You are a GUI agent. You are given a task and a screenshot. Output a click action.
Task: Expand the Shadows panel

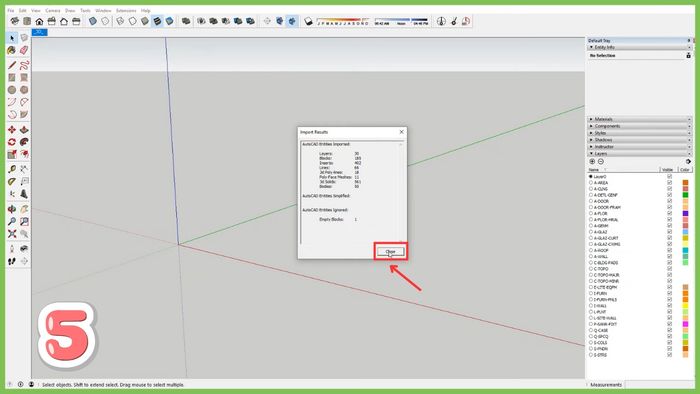(639, 140)
